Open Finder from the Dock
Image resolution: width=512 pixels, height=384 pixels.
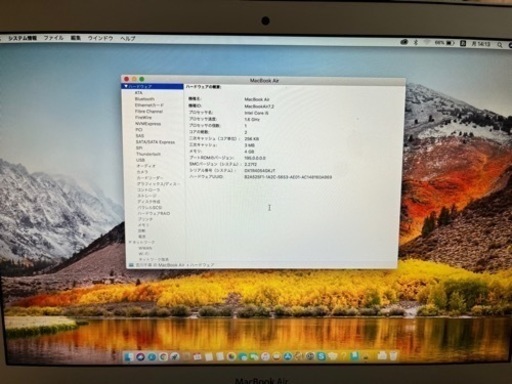pos(129,357)
